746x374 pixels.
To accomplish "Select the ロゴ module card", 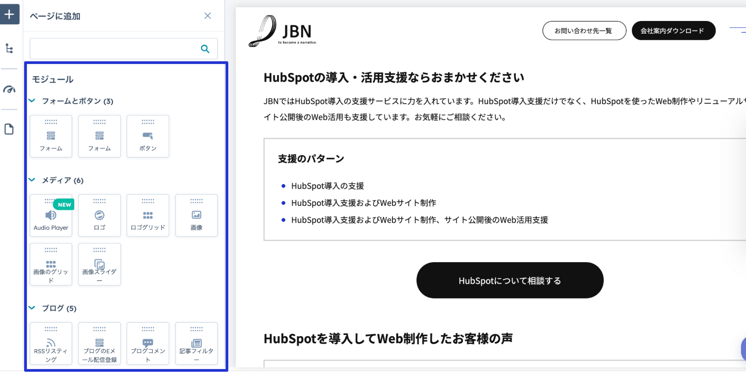I will [x=99, y=216].
